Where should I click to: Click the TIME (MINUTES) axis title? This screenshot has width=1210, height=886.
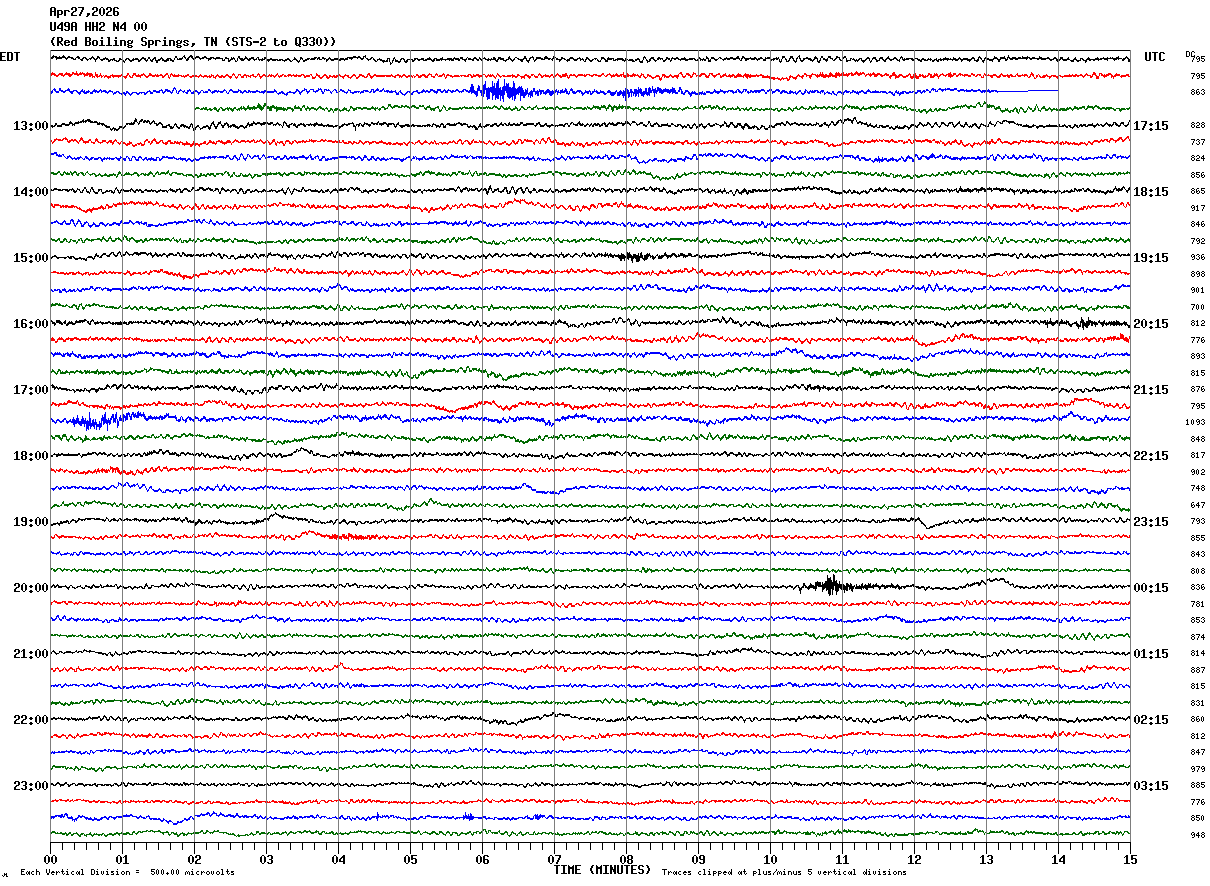603,870
